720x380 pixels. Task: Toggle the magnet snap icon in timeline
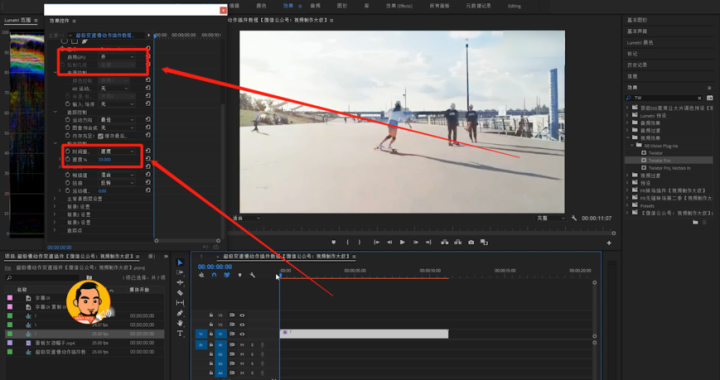(214, 275)
